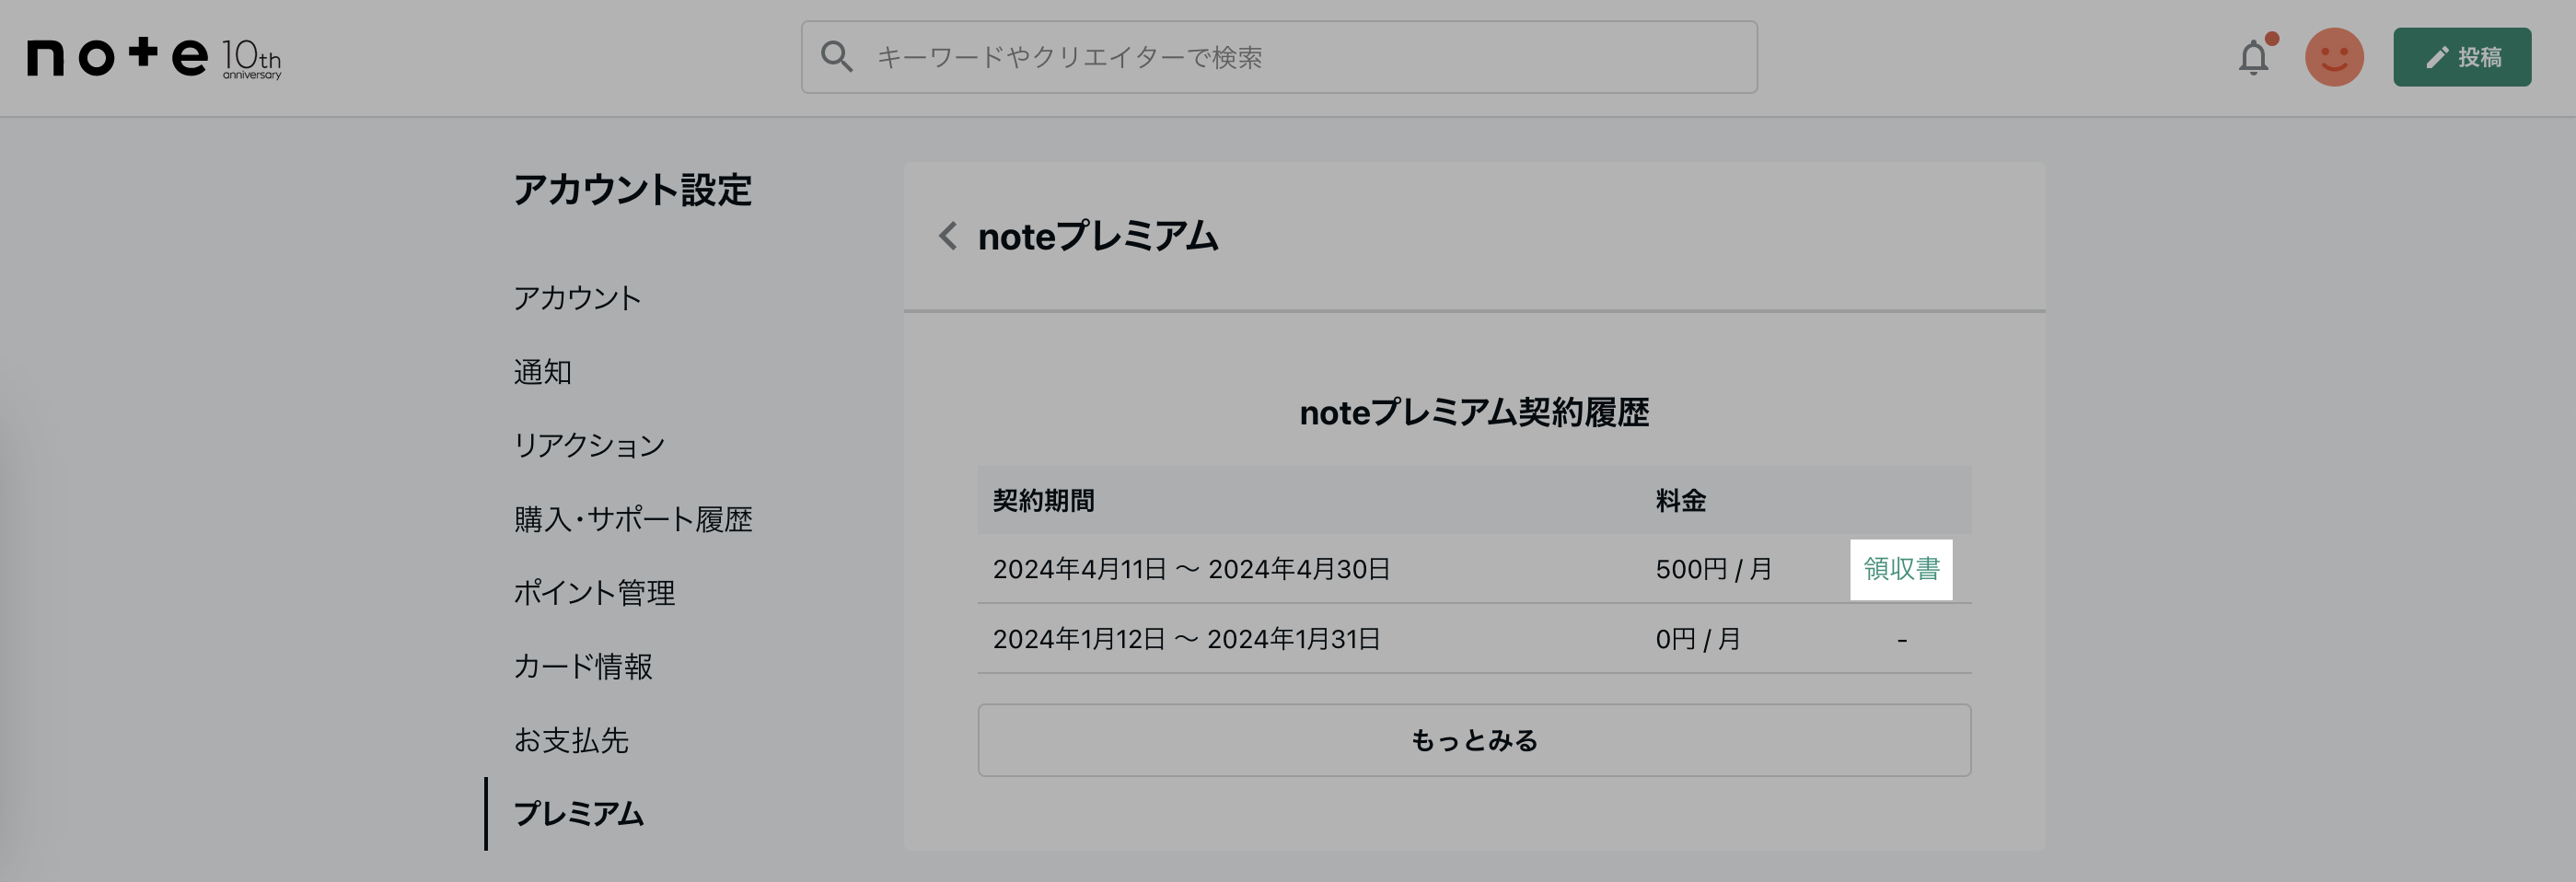The width and height of the screenshot is (2576, 882).
Task: Open the 領収書 receipt link
Action: click(x=1901, y=569)
